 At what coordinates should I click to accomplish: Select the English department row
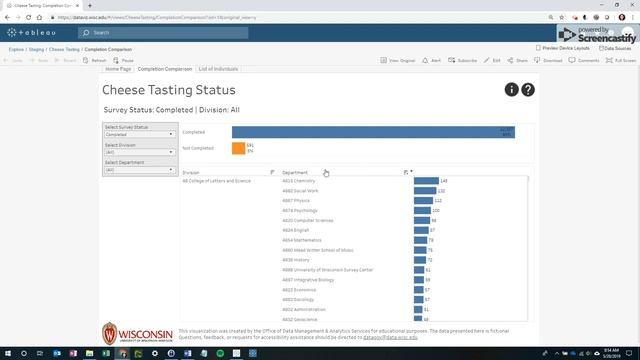click(296, 230)
